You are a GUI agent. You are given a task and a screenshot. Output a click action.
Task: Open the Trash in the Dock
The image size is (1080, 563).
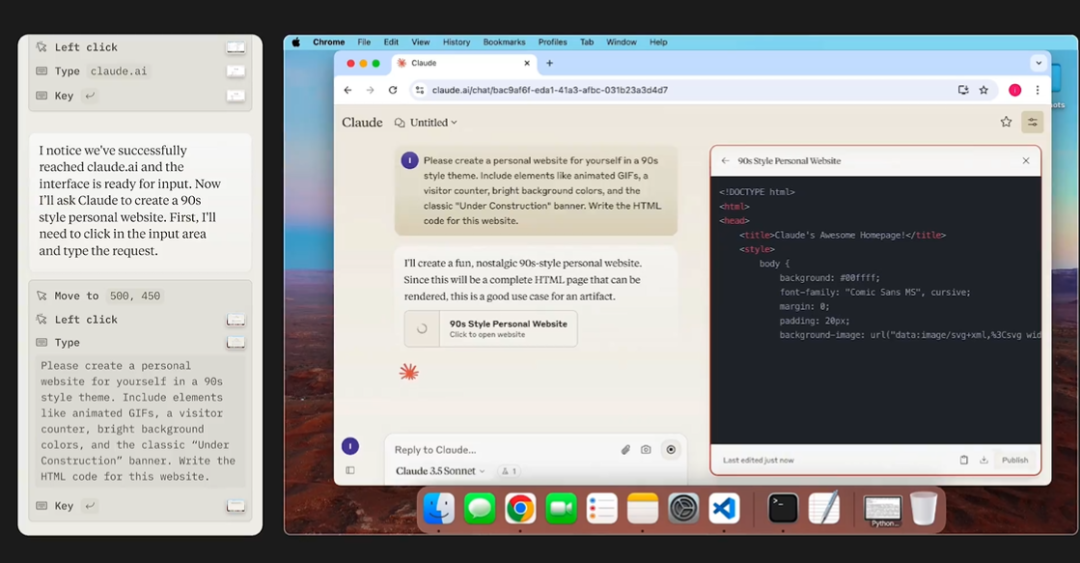click(x=924, y=509)
